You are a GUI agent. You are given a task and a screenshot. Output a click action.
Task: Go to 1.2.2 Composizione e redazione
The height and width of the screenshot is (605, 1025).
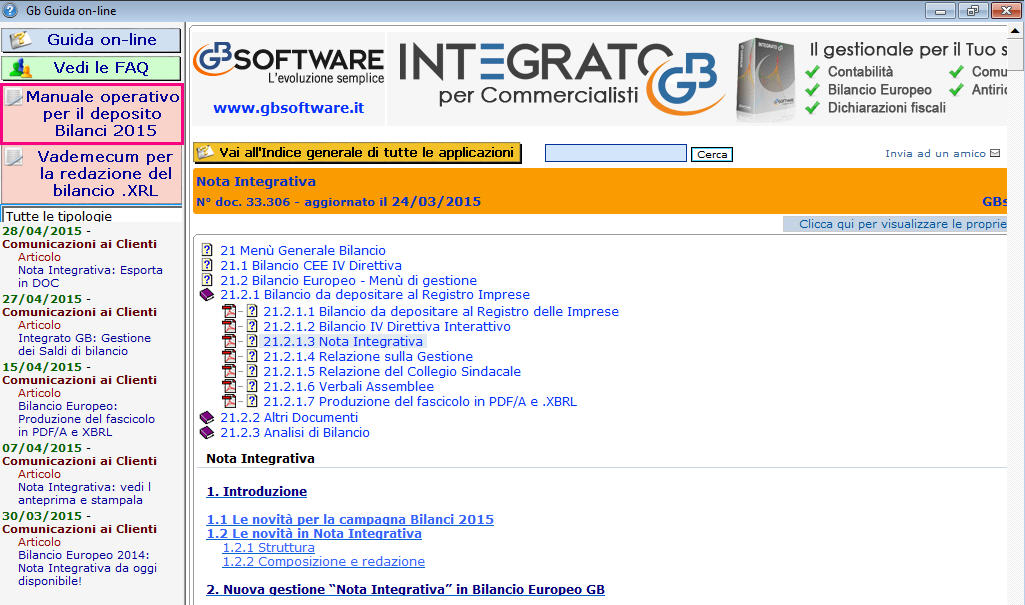click(x=324, y=562)
